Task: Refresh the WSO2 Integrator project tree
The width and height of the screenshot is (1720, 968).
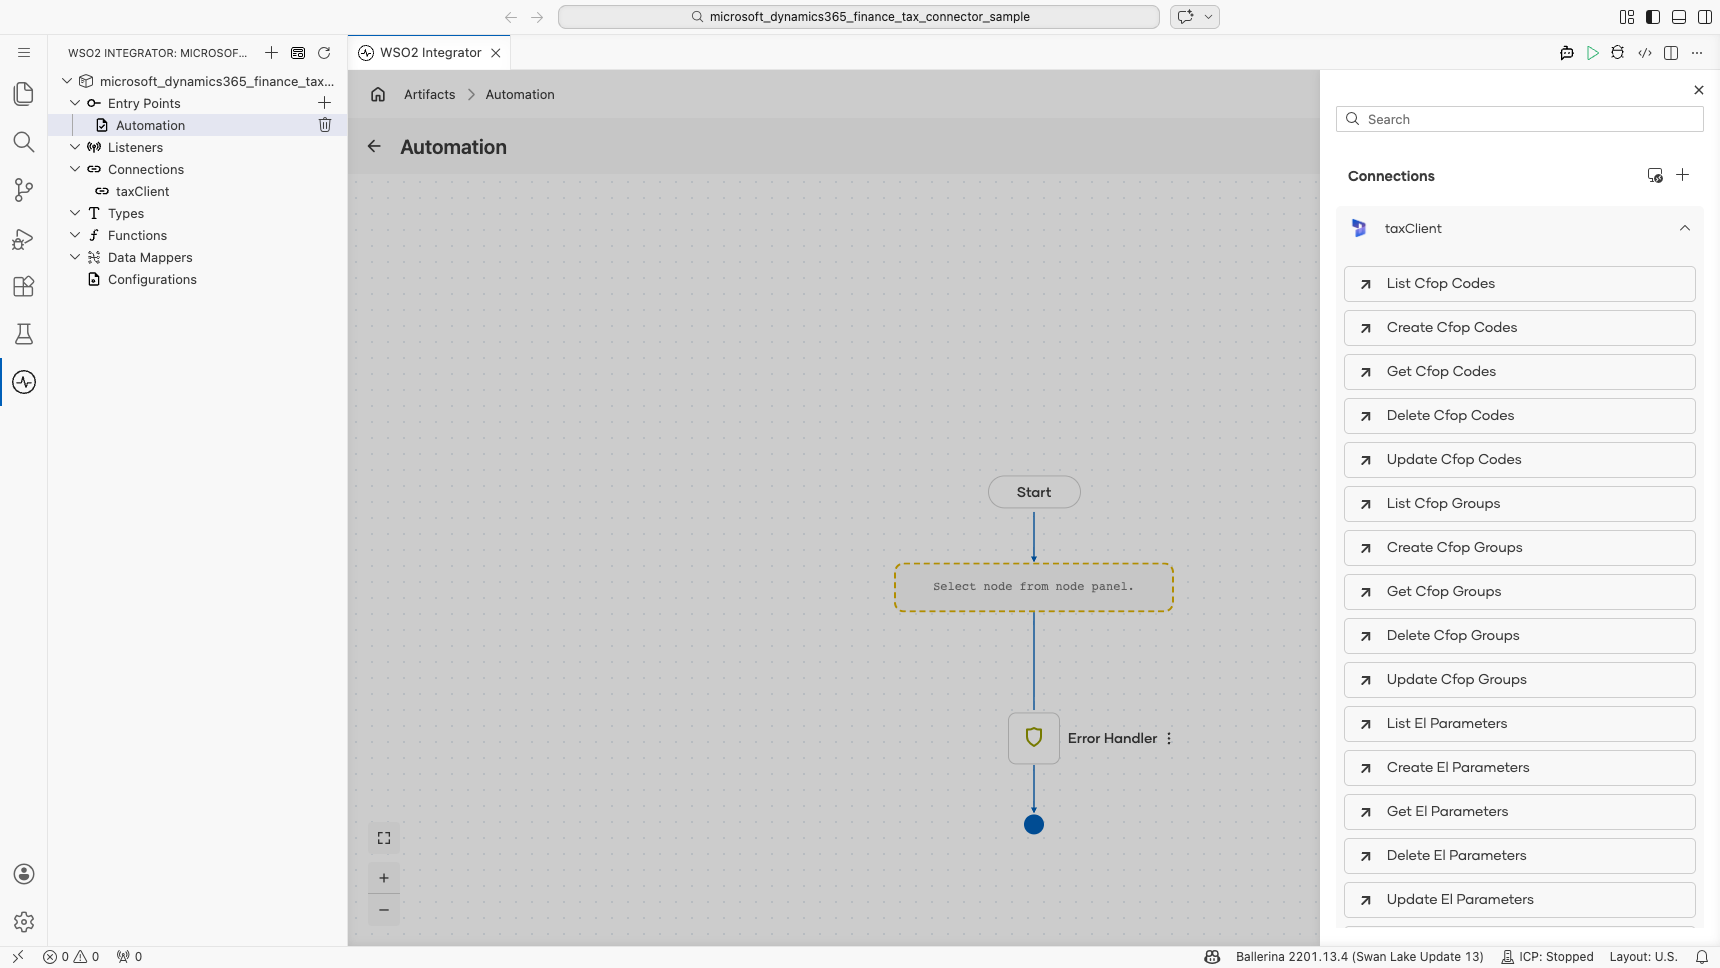Action: (324, 53)
